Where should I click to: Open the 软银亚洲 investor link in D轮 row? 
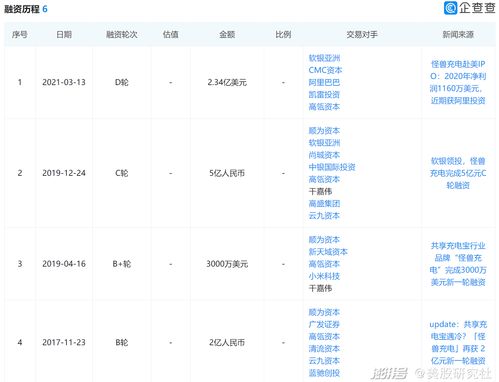[324, 58]
